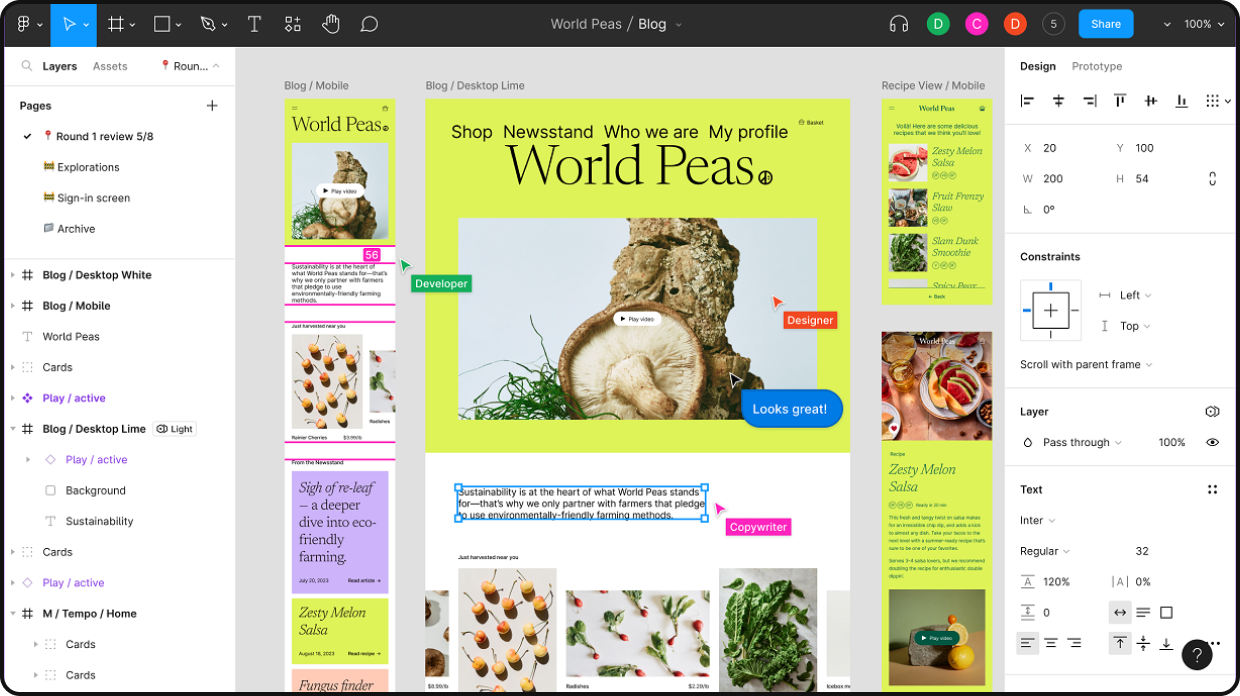Select the Pen tool
This screenshot has height=696, width=1240.
click(x=208, y=24)
